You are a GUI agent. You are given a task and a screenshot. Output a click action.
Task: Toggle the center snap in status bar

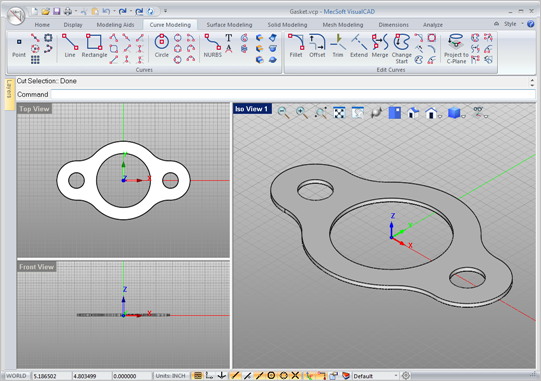coord(271,375)
